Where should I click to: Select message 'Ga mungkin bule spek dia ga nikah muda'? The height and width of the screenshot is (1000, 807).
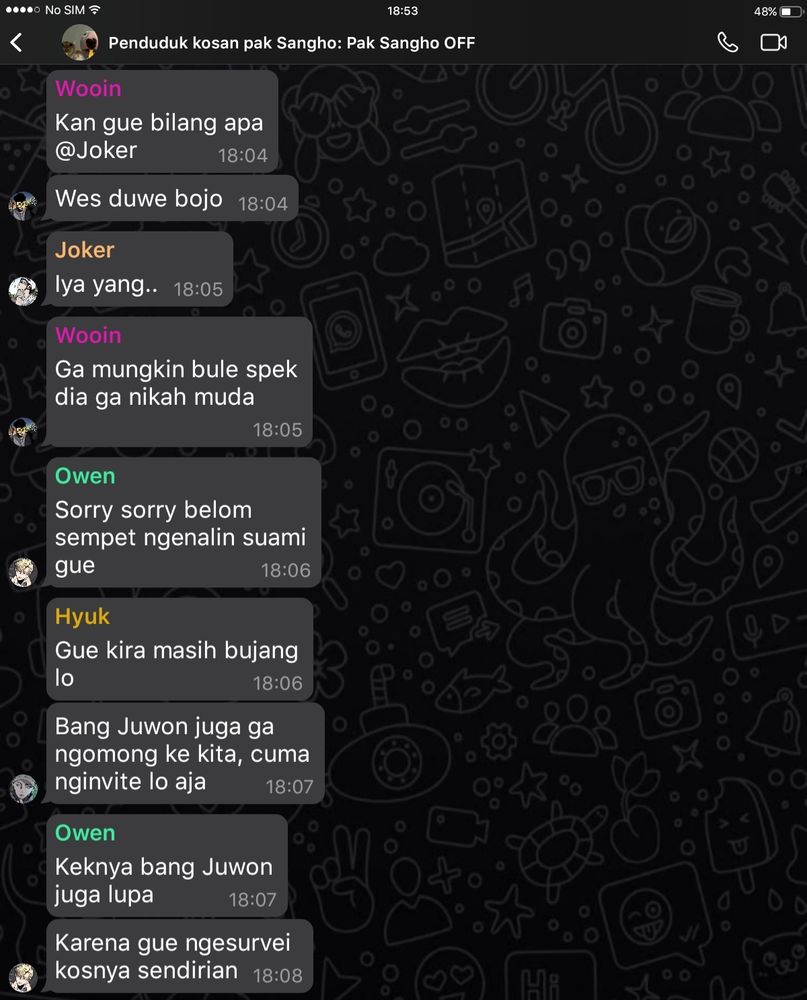pos(179,383)
